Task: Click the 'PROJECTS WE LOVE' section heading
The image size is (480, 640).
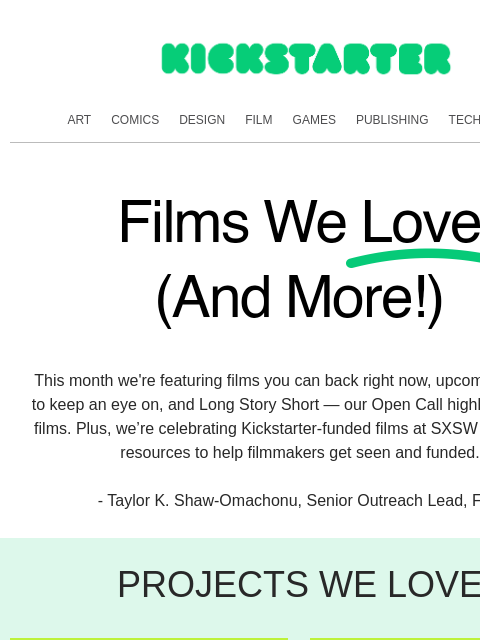Action: pos(299,584)
